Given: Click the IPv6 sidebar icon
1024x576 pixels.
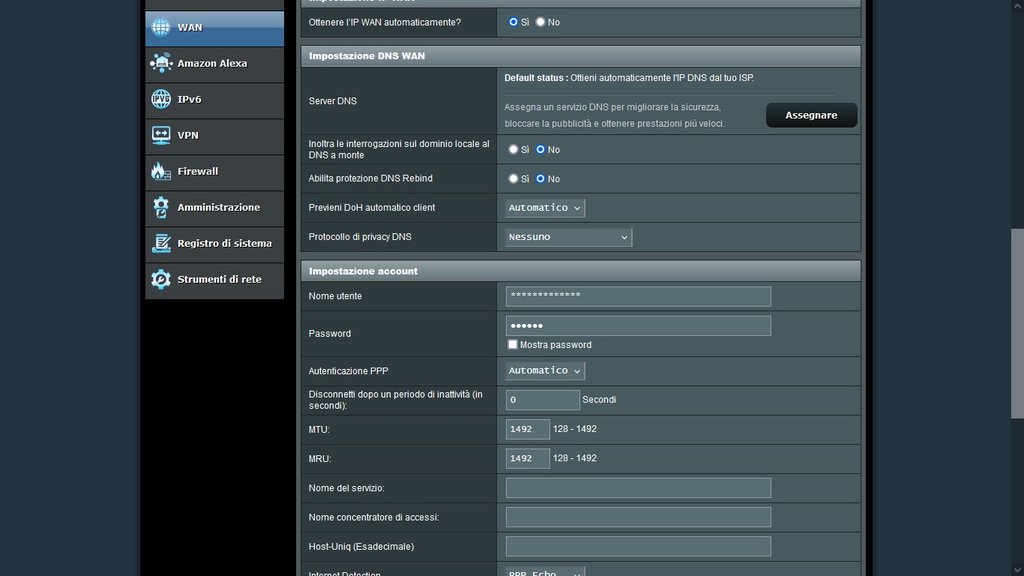Looking at the screenshot, I should (160, 99).
